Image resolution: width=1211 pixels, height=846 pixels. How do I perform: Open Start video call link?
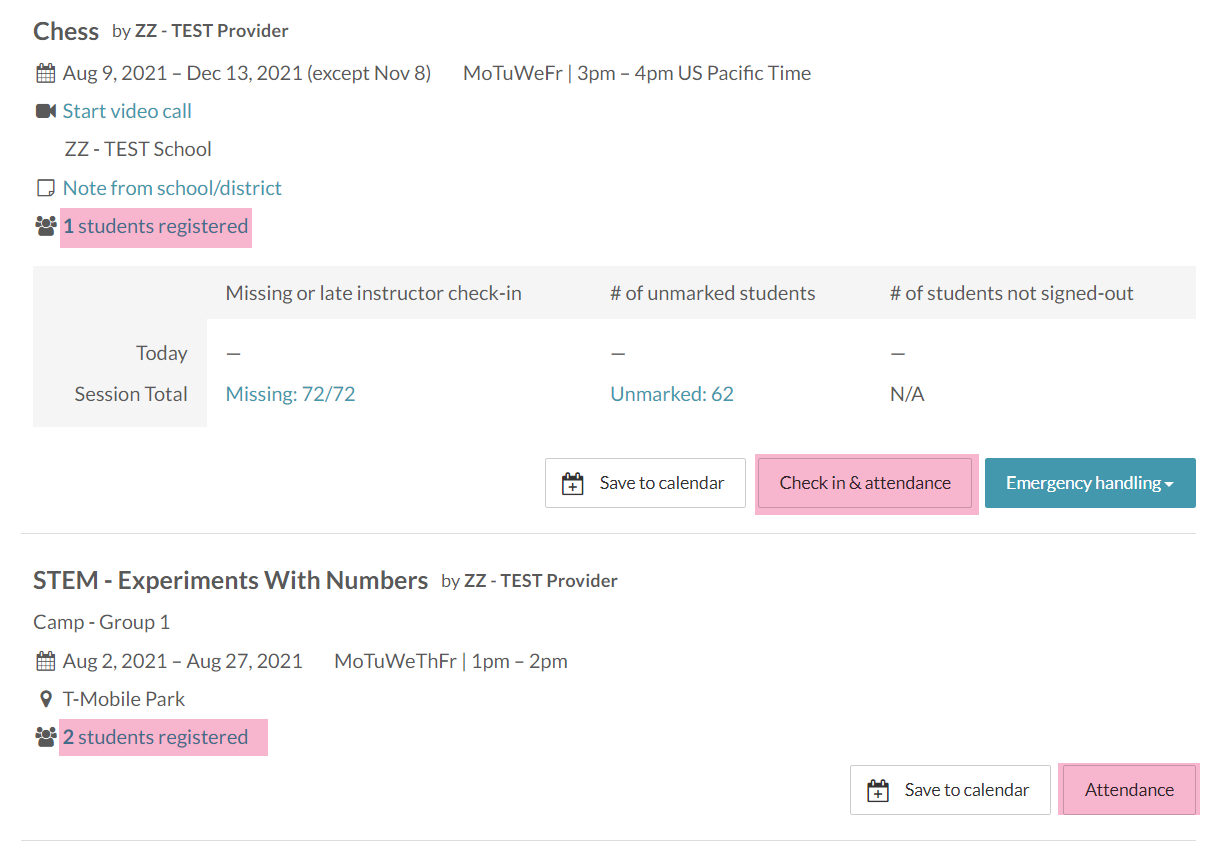click(127, 111)
